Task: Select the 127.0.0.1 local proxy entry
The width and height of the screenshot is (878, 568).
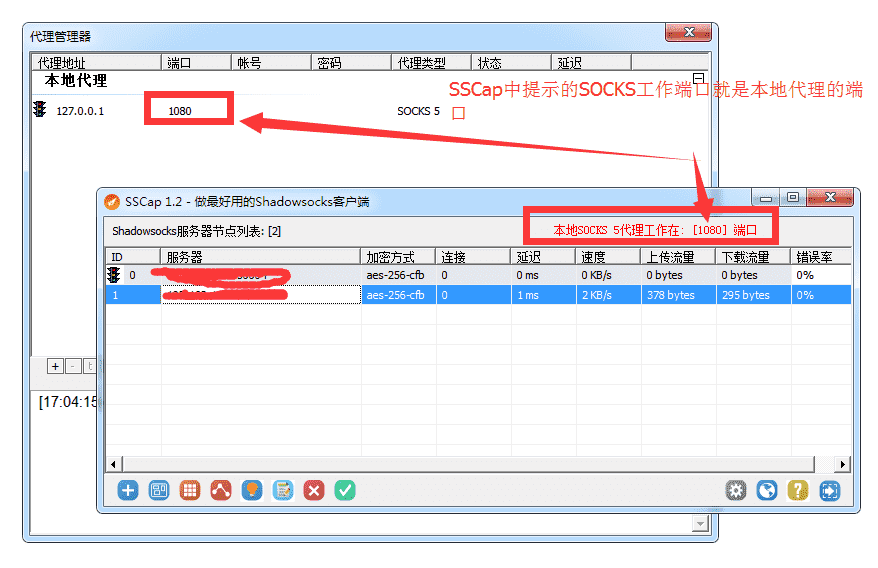Action: tap(80, 111)
